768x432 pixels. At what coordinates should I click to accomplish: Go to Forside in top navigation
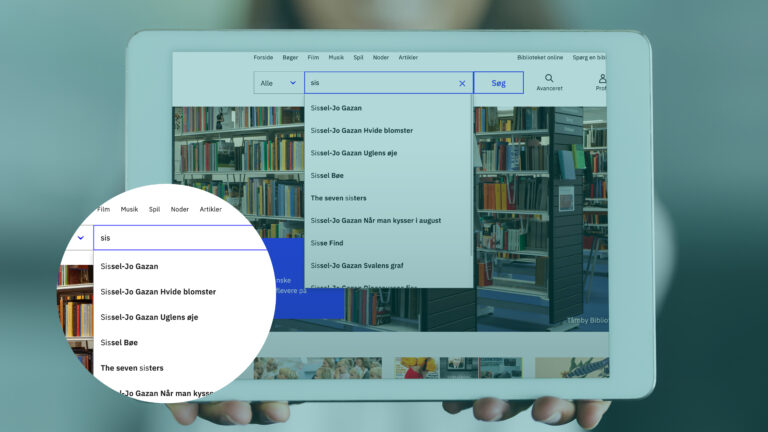point(263,58)
